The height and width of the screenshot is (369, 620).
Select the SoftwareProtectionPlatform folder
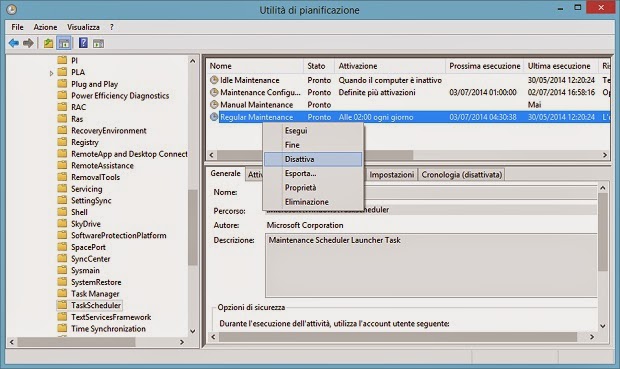click(119, 235)
